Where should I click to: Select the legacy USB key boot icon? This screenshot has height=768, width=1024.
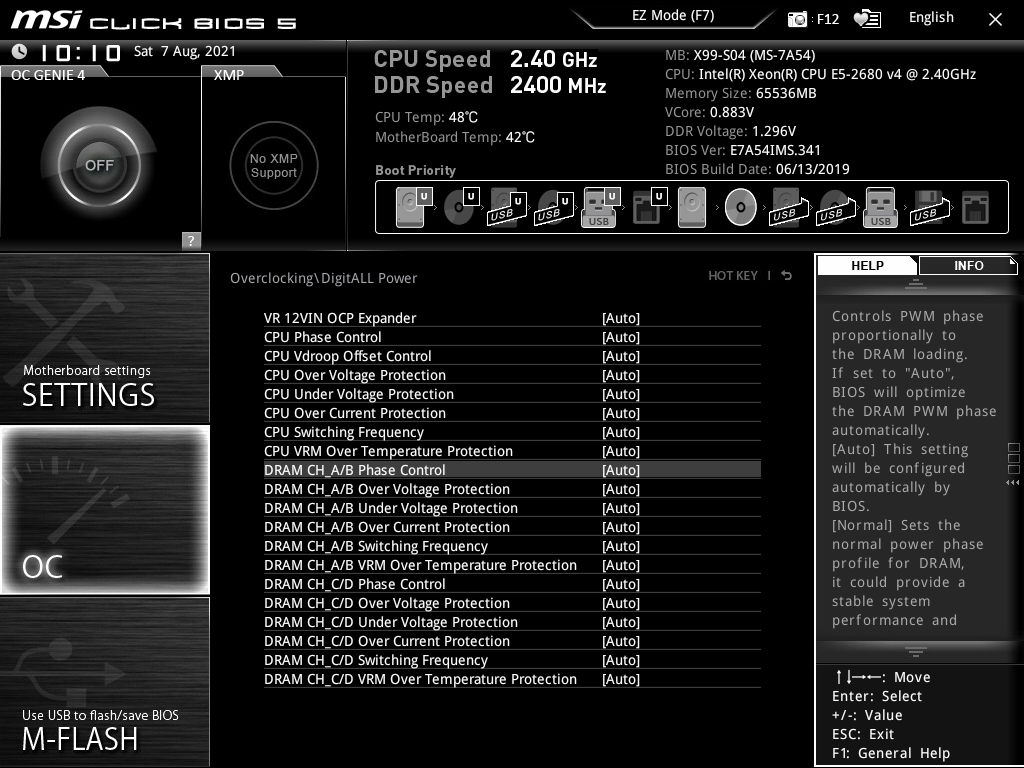point(880,208)
